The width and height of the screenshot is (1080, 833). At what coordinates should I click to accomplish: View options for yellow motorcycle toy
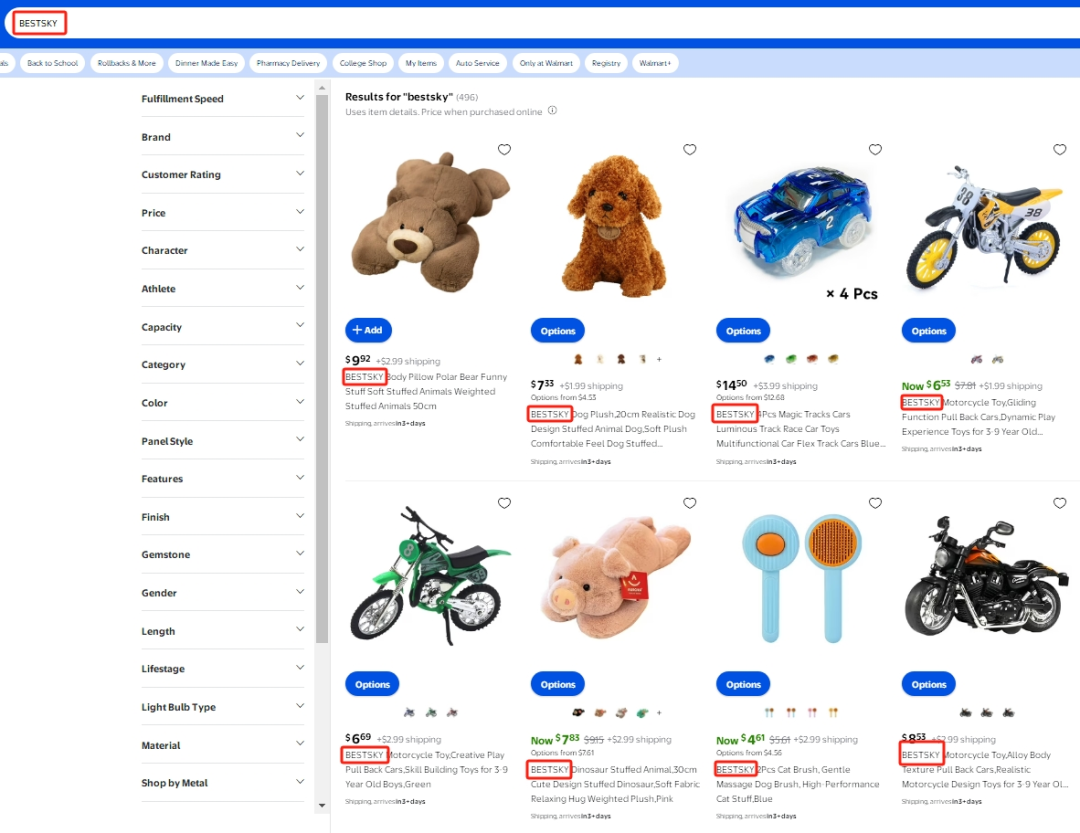pyautogui.click(x=928, y=331)
